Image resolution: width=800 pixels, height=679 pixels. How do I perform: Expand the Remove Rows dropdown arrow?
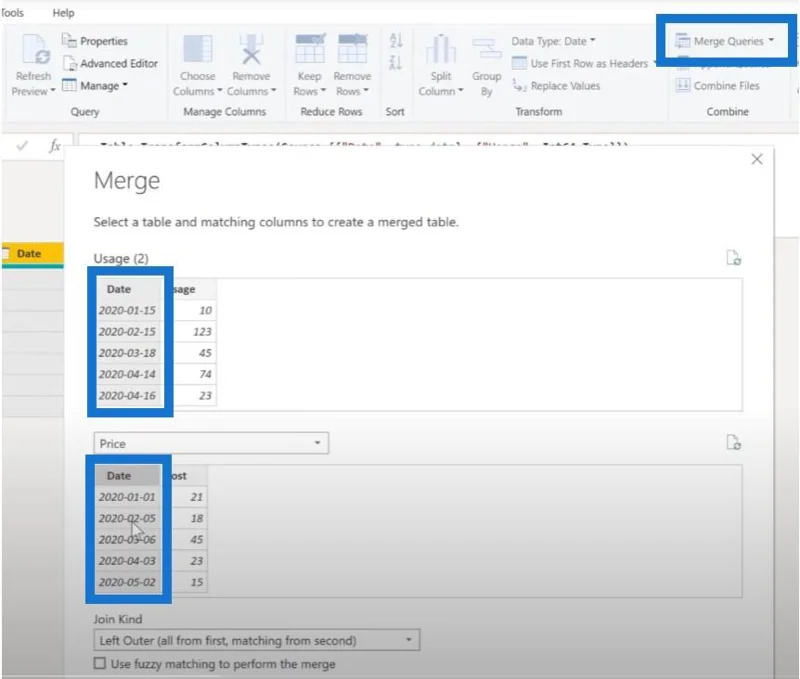tap(366, 90)
